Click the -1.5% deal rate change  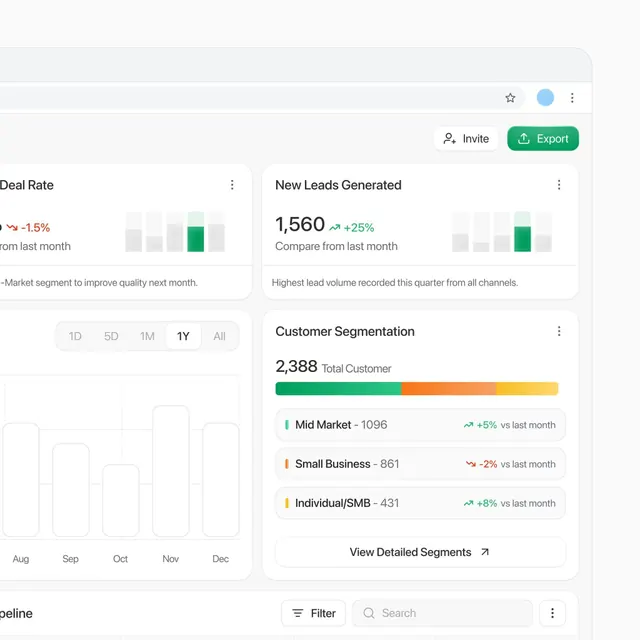pyautogui.click(x=28, y=228)
